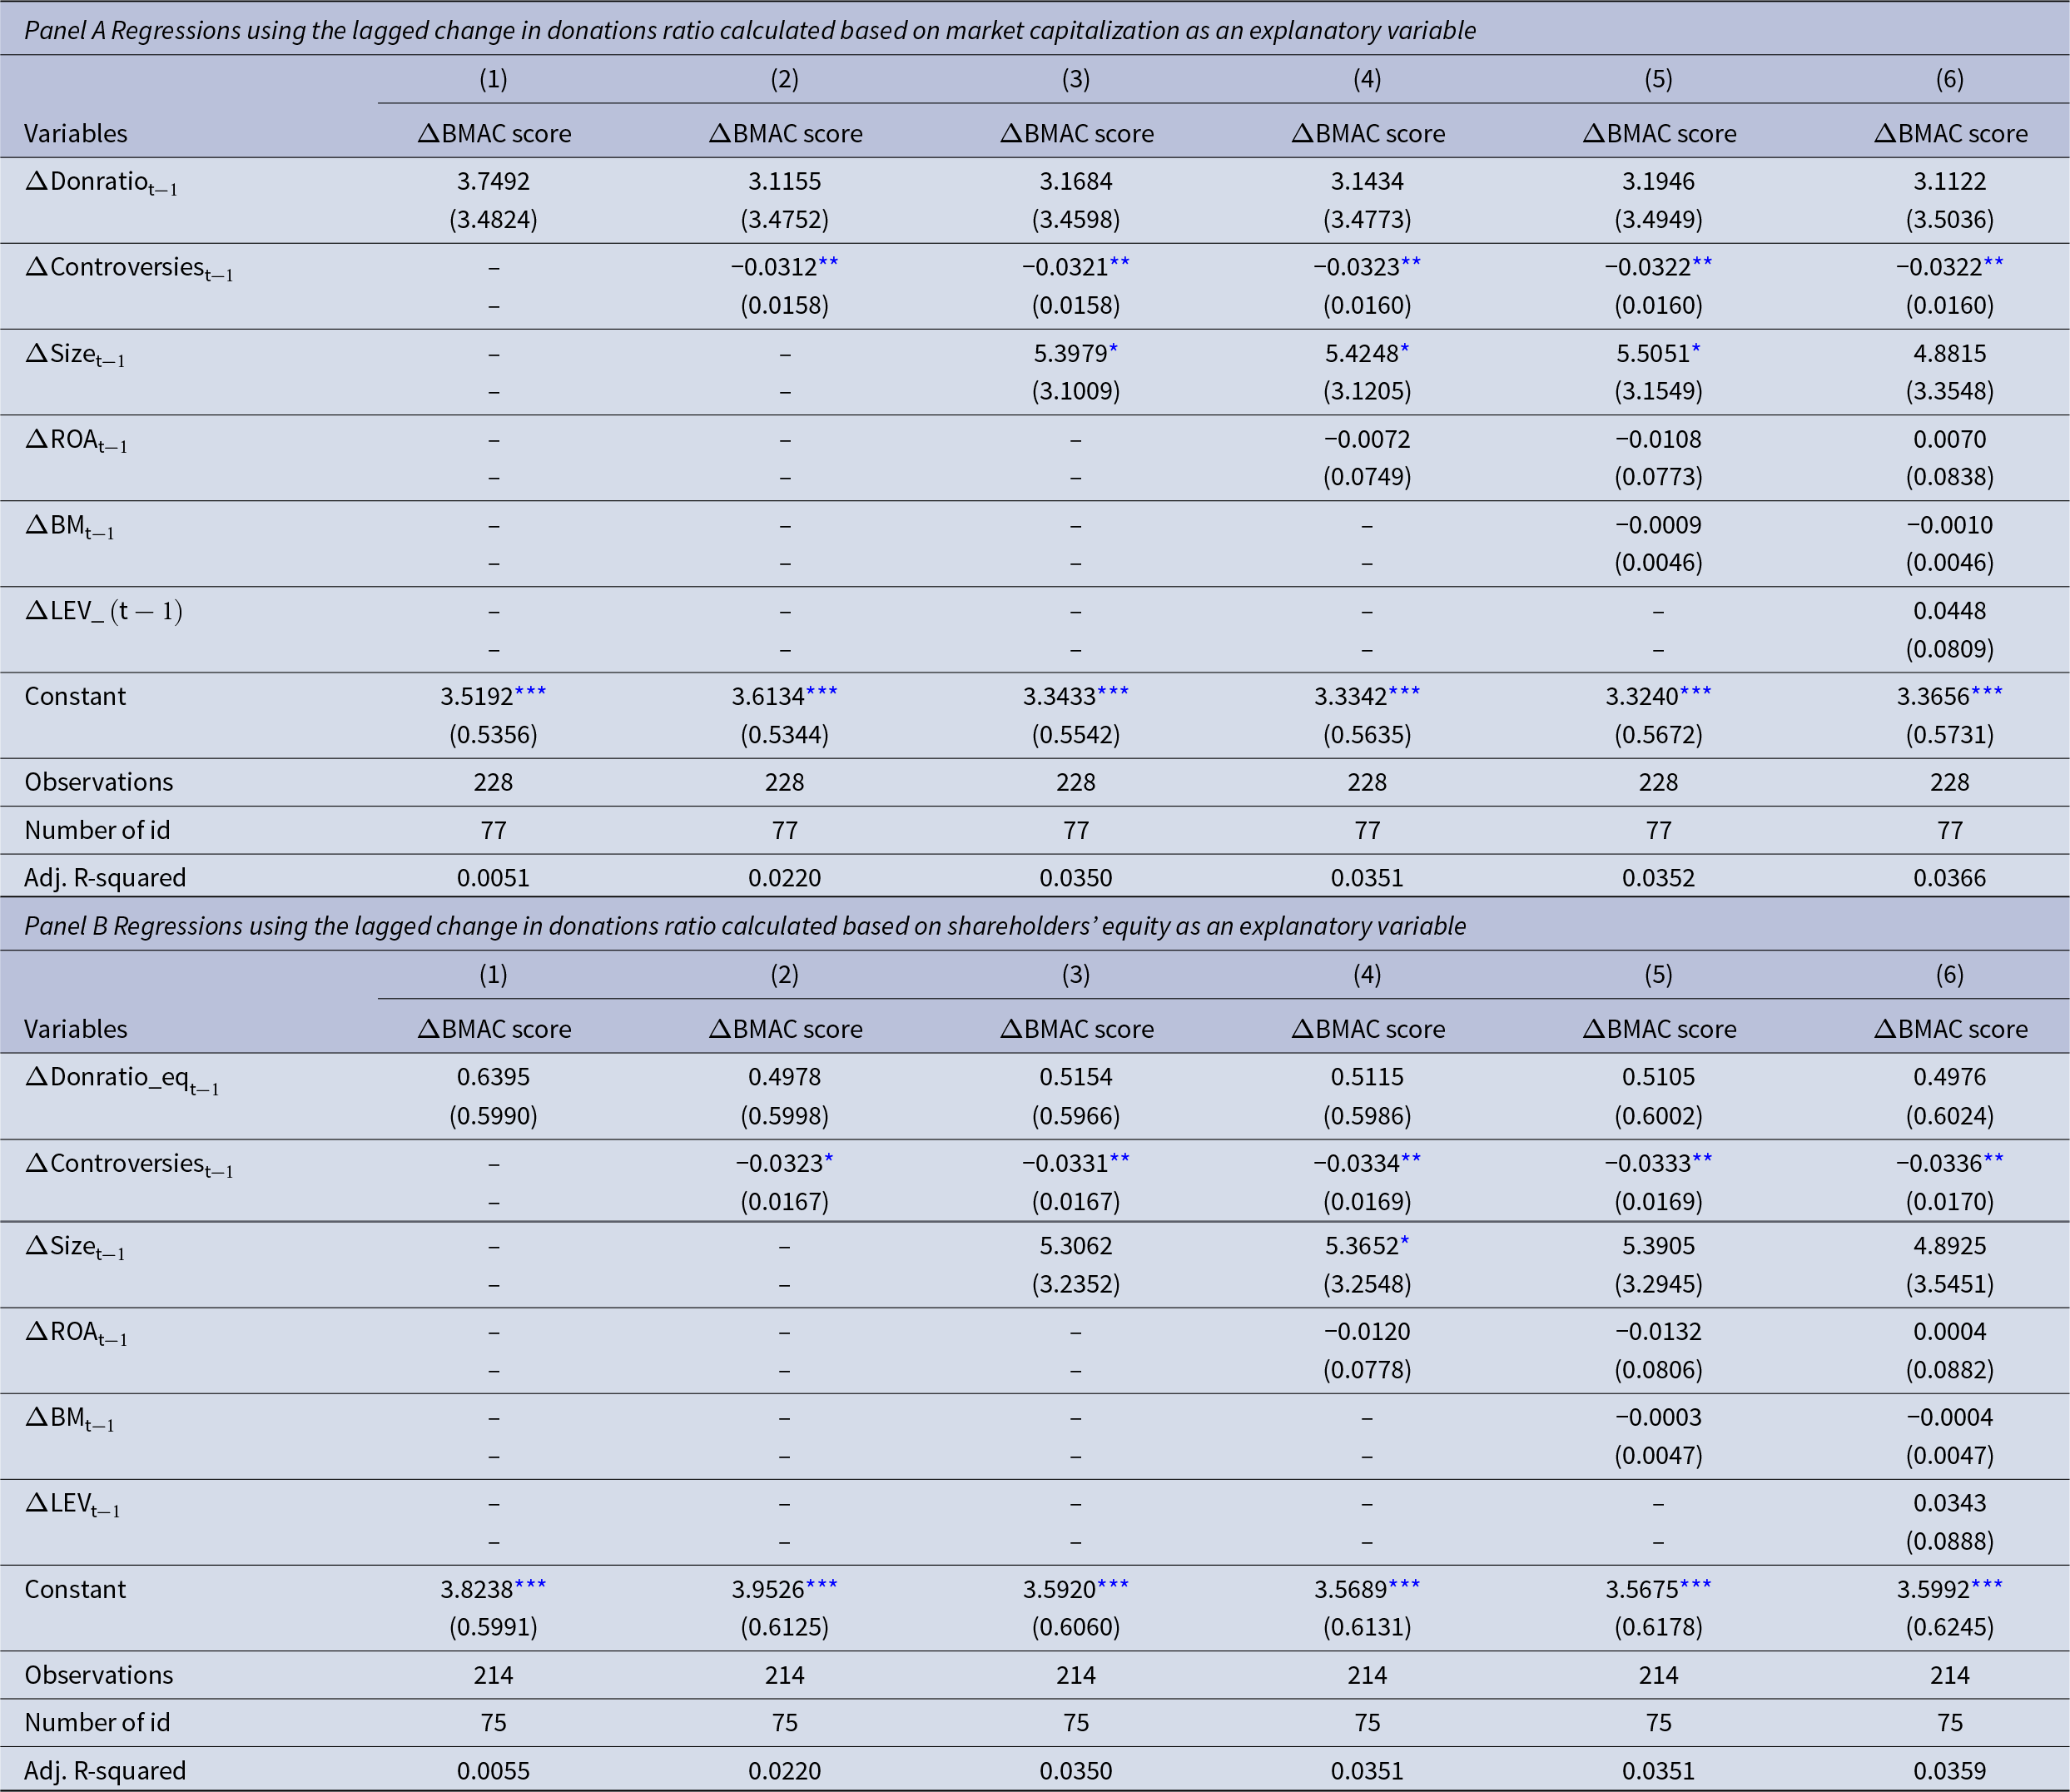Select the standard error (0.0809)
This screenshot has height=1792, width=2070.
(1949, 649)
